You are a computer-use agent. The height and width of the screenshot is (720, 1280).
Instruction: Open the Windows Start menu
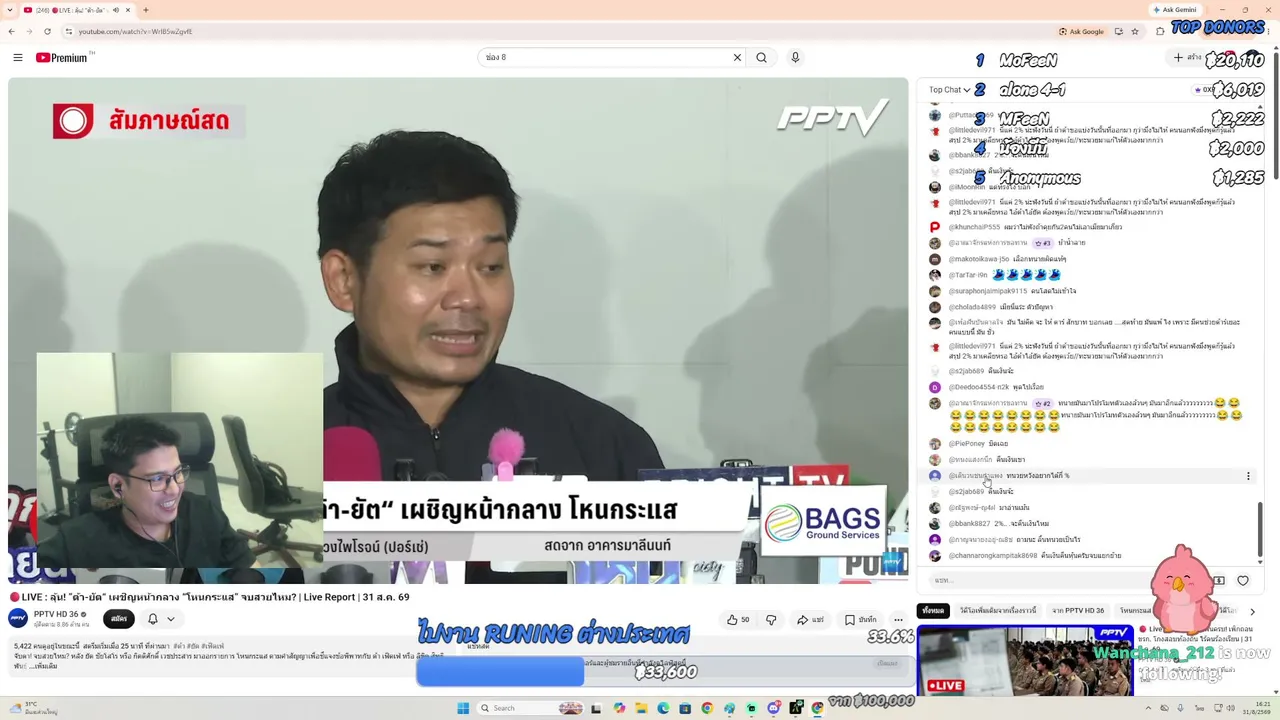pyautogui.click(x=463, y=708)
